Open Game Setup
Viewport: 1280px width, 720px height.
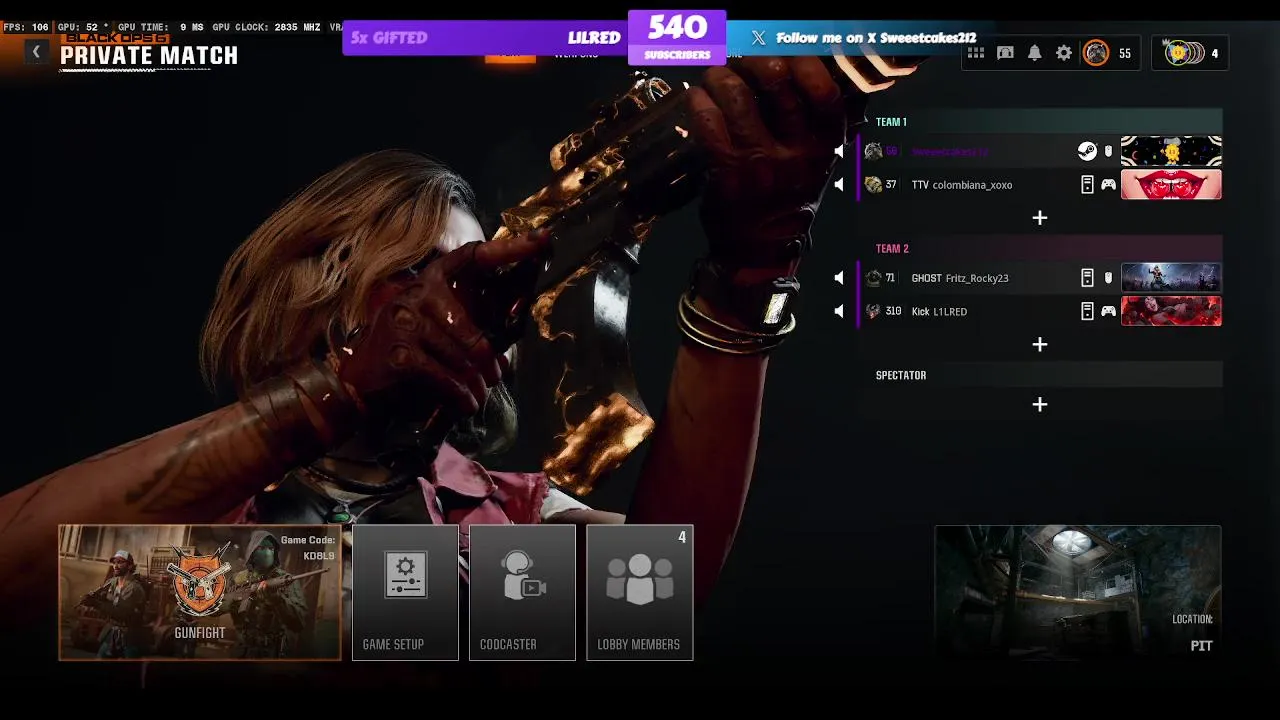(405, 593)
